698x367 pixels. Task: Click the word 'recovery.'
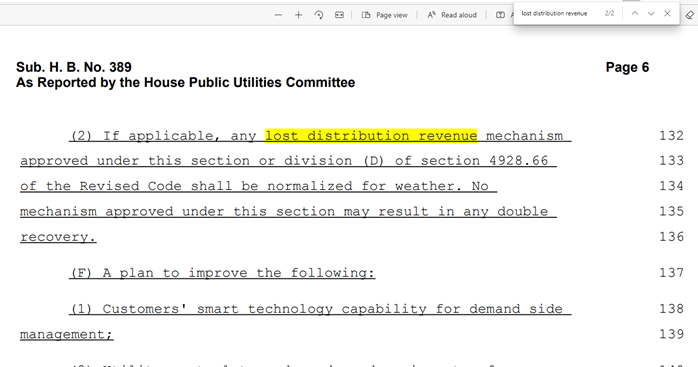tap(58, 237)
